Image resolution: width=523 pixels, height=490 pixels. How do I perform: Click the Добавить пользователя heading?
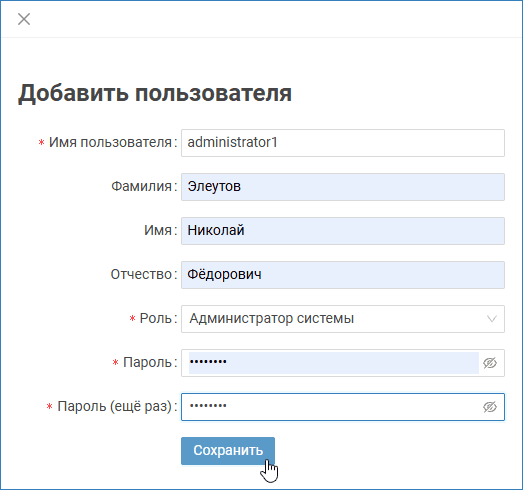155,93
